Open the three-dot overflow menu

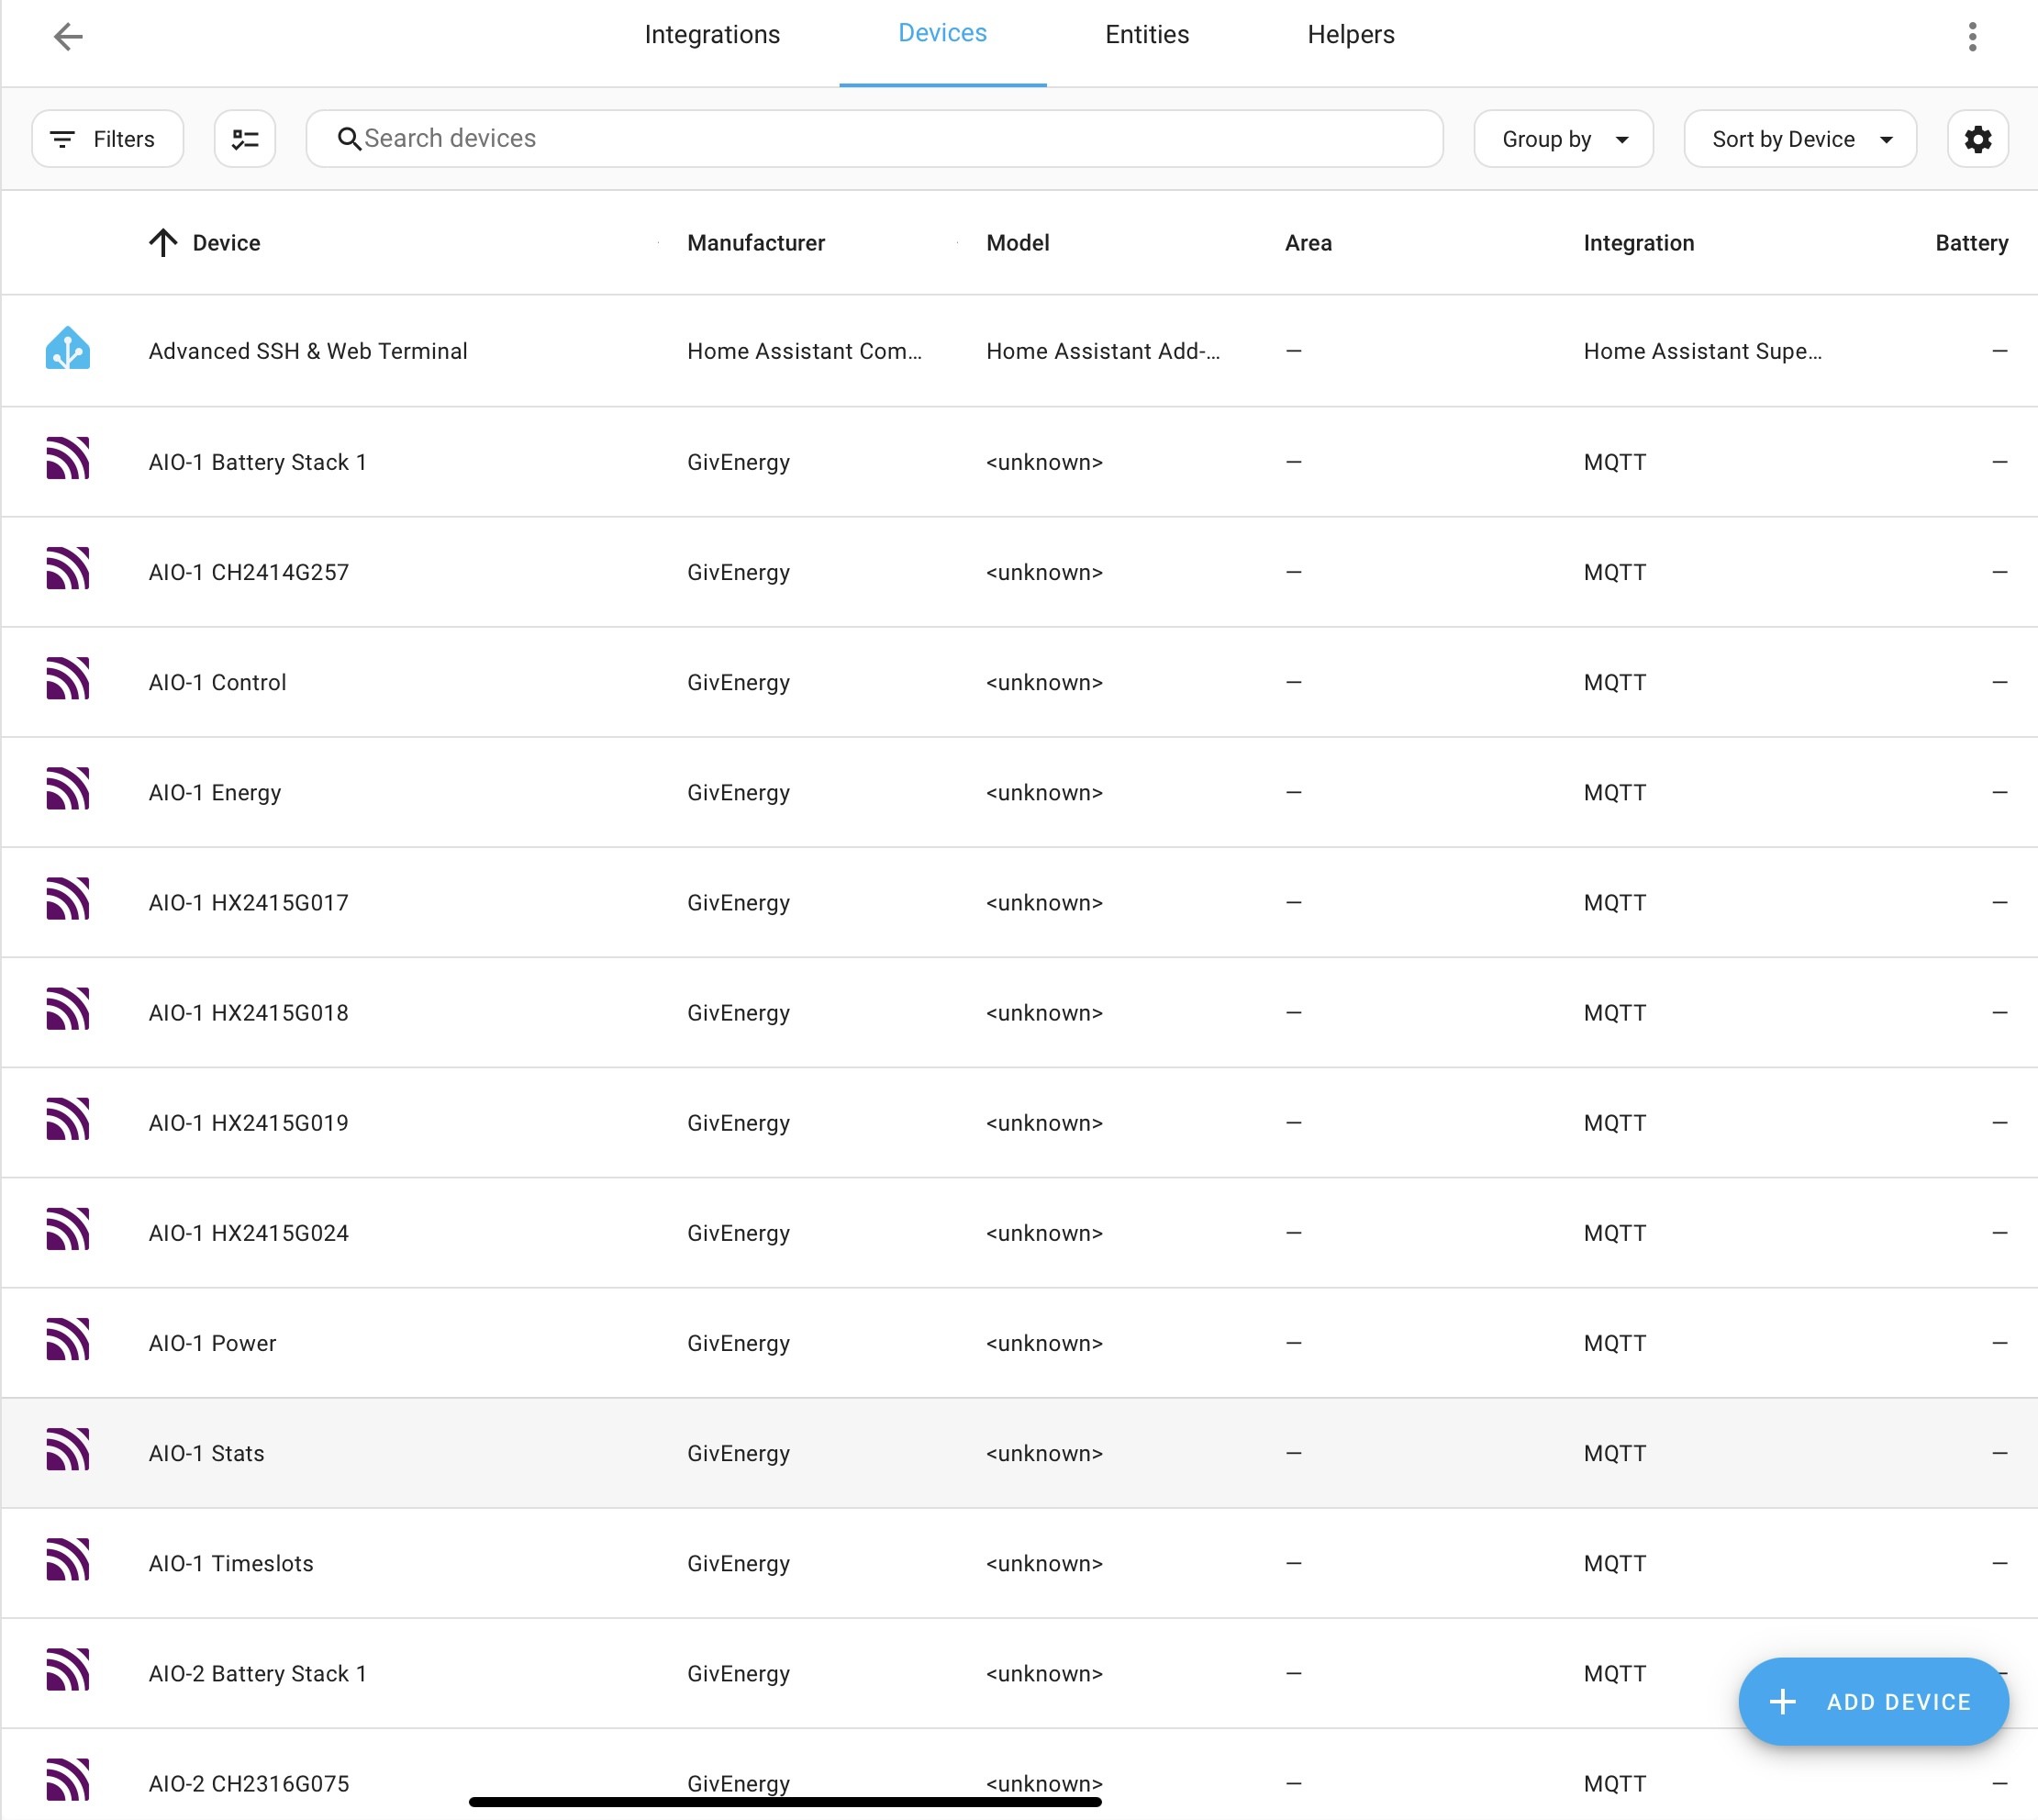coord(1972,37)
